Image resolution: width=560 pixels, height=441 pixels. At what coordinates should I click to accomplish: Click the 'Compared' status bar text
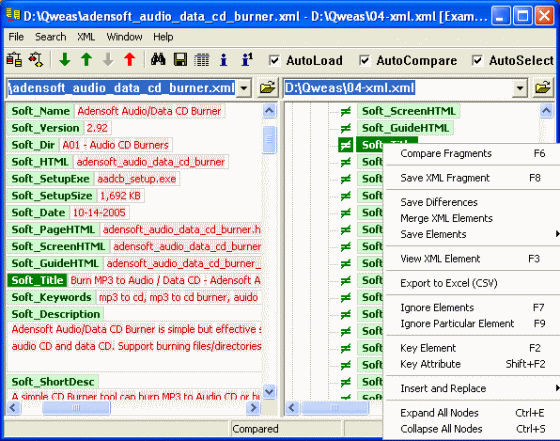[x=255, y=429]
